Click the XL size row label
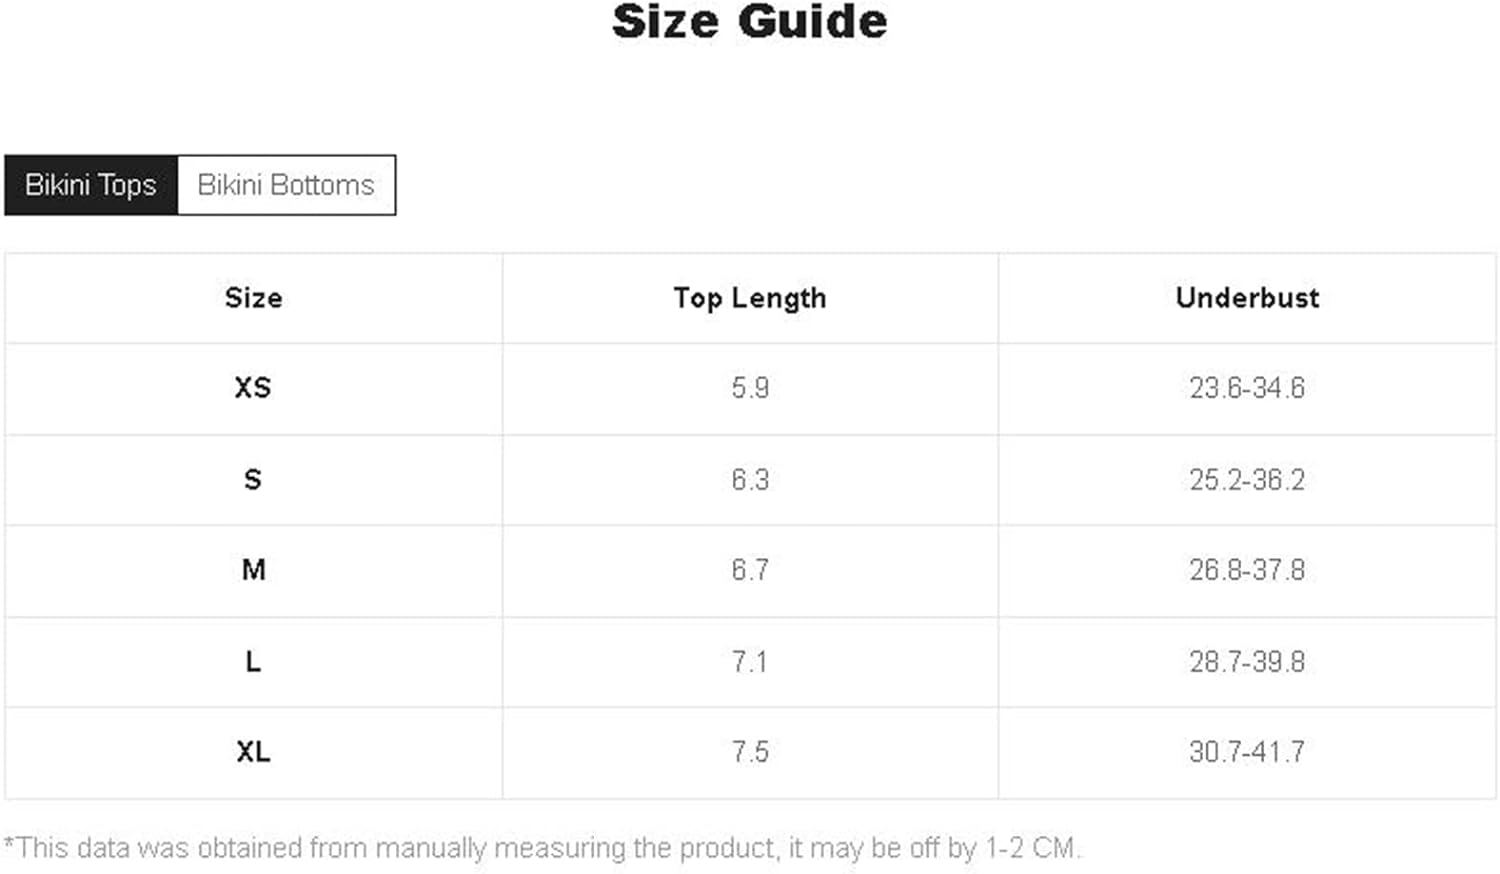The width and height of the screenshot is (1500, 874). point(253,752)
